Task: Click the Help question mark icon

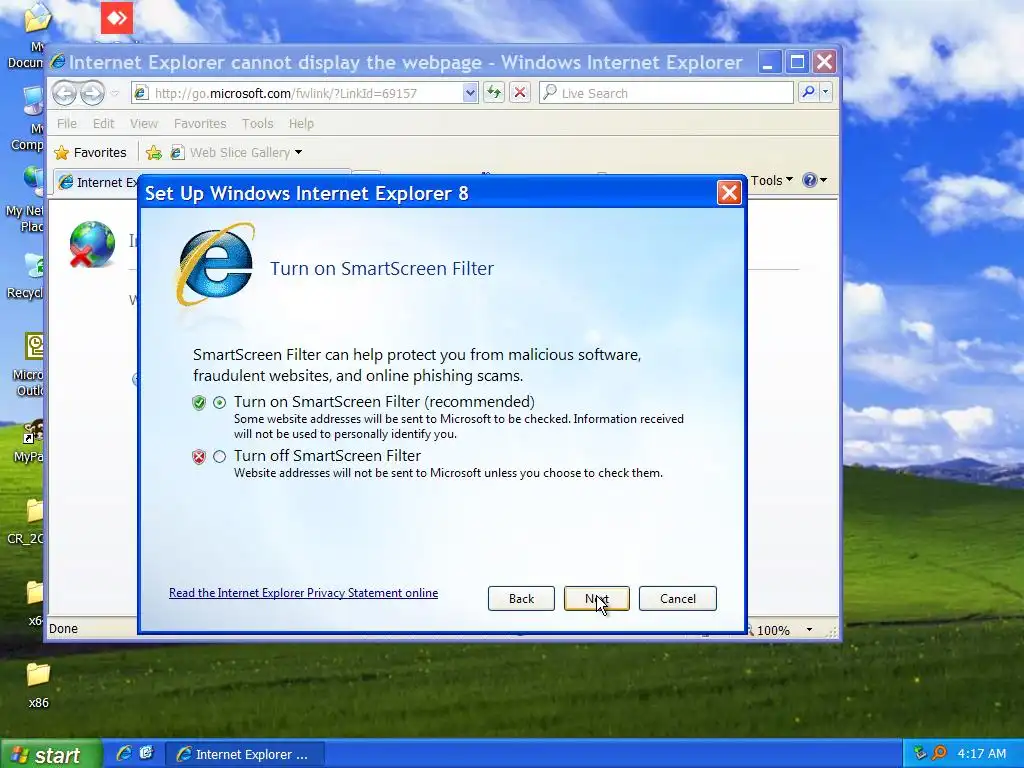Action: pyautogui.click(x=809, y=180)
